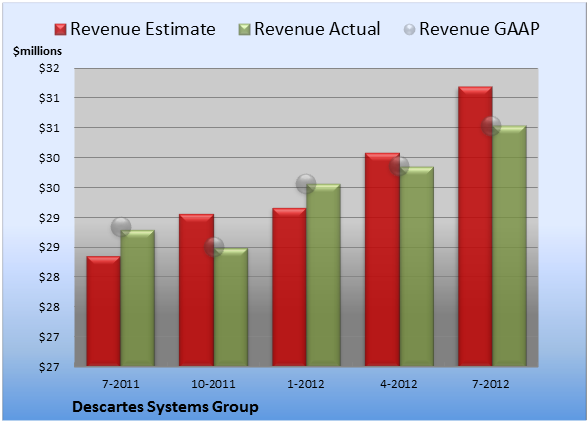Select the Revenue Estimate legend label

click(143, 29)
